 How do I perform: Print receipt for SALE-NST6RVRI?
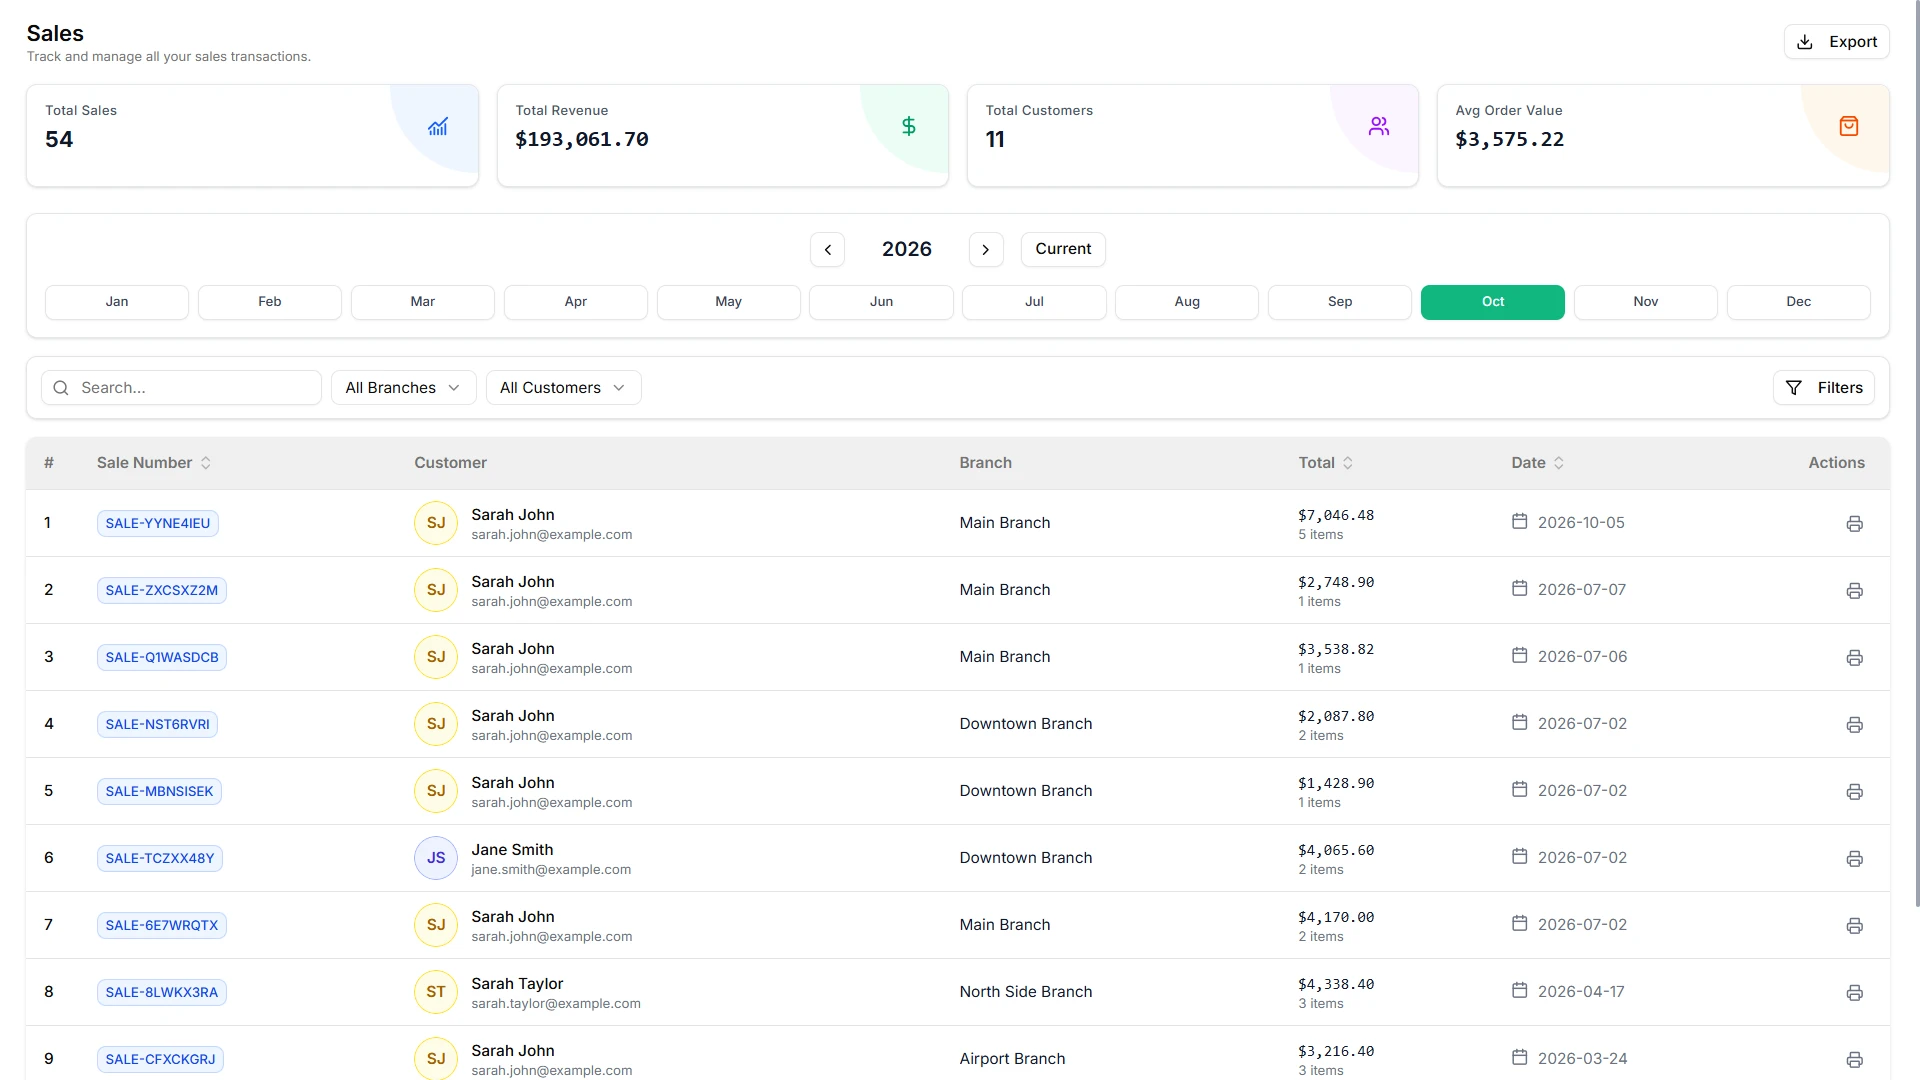pyautogui.click(x=1854, y=725)
